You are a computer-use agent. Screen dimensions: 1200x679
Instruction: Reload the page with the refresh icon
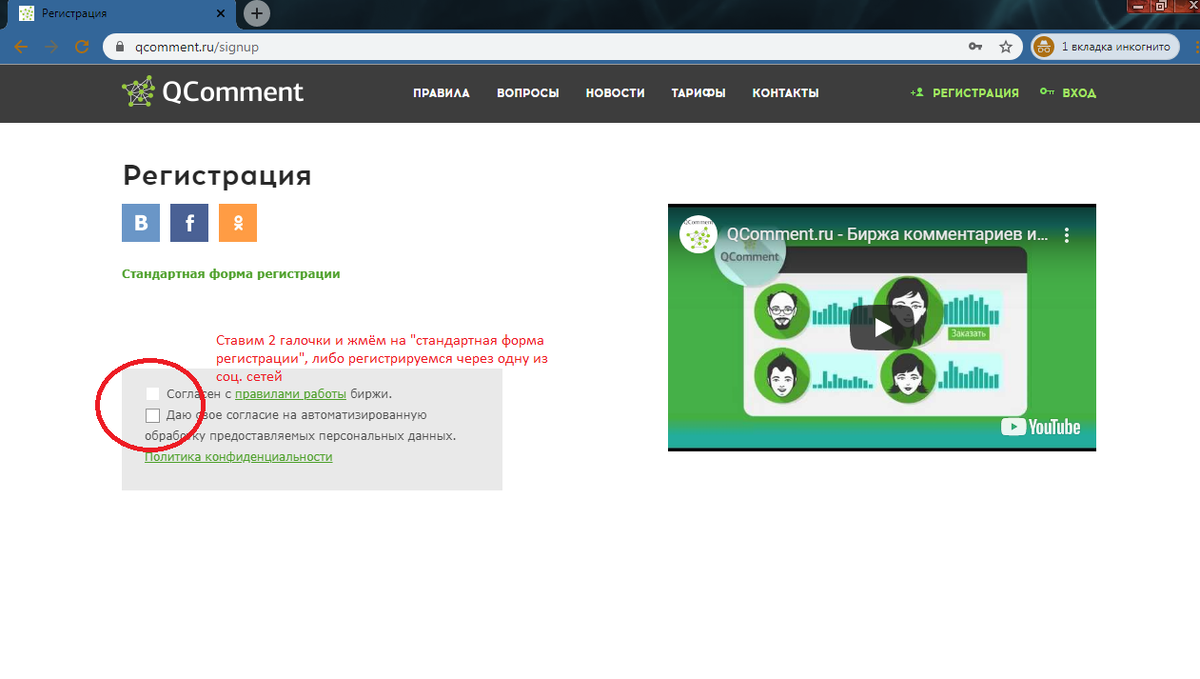click(82, 46)
